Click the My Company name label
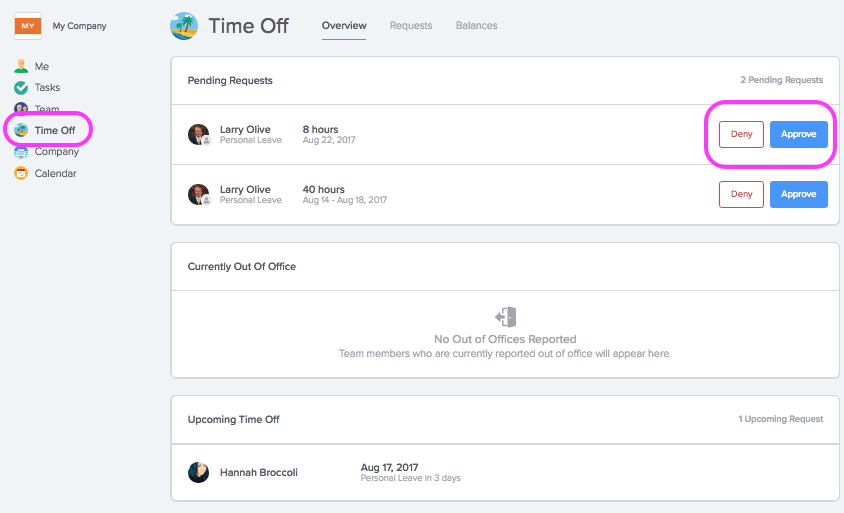844x513 pixels. [79, 26]
